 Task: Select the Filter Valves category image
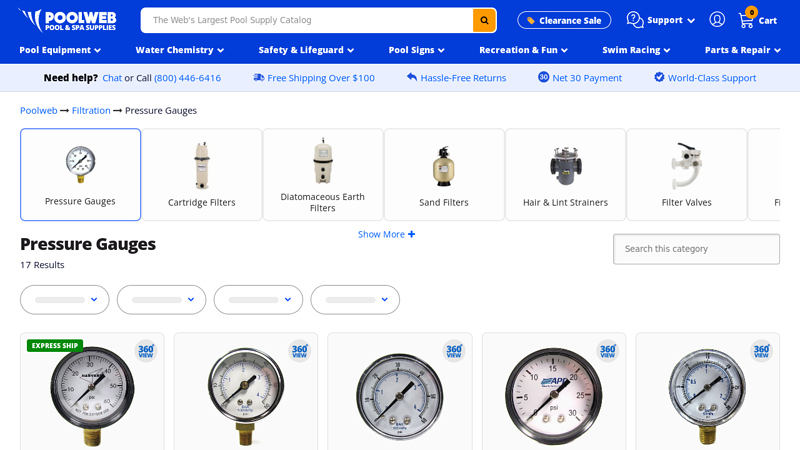pos(687,166)
